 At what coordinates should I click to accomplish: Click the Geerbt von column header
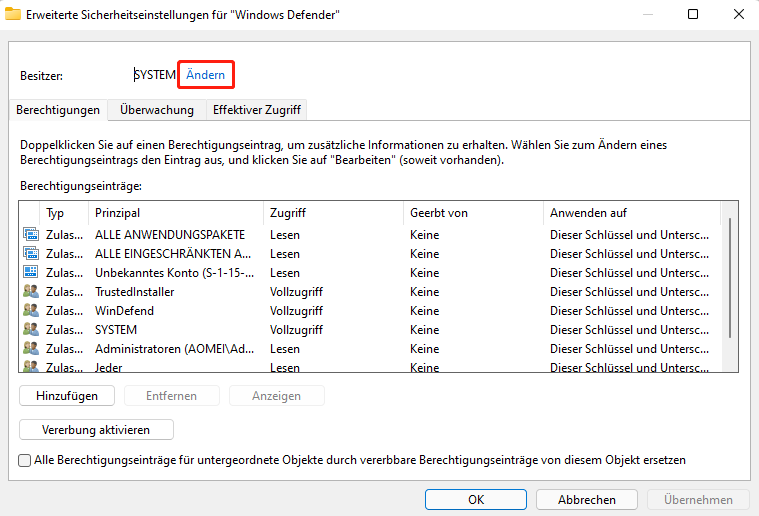pyautogui.click(x=473, y=213)
